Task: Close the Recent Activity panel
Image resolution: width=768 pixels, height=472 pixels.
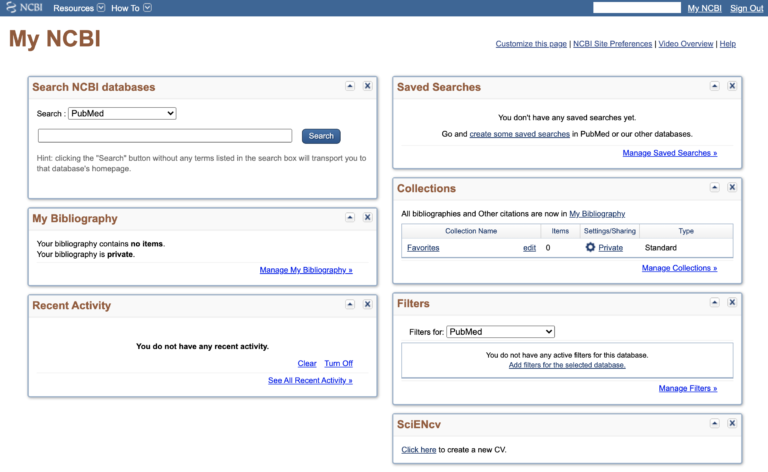Action: (x=367, y=305)
